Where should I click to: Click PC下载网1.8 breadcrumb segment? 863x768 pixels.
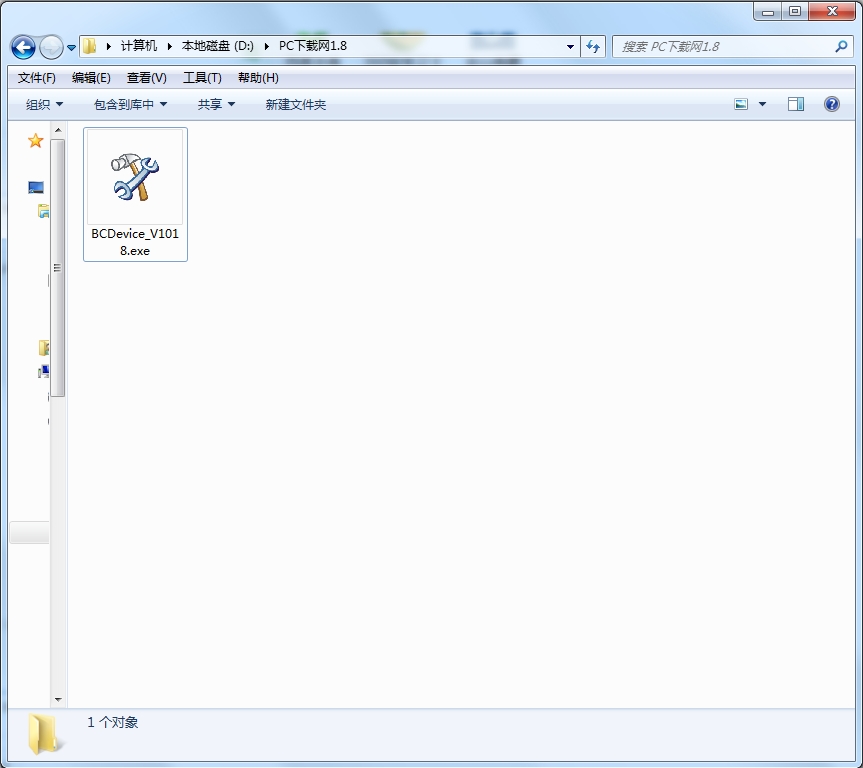click(313, 46)
